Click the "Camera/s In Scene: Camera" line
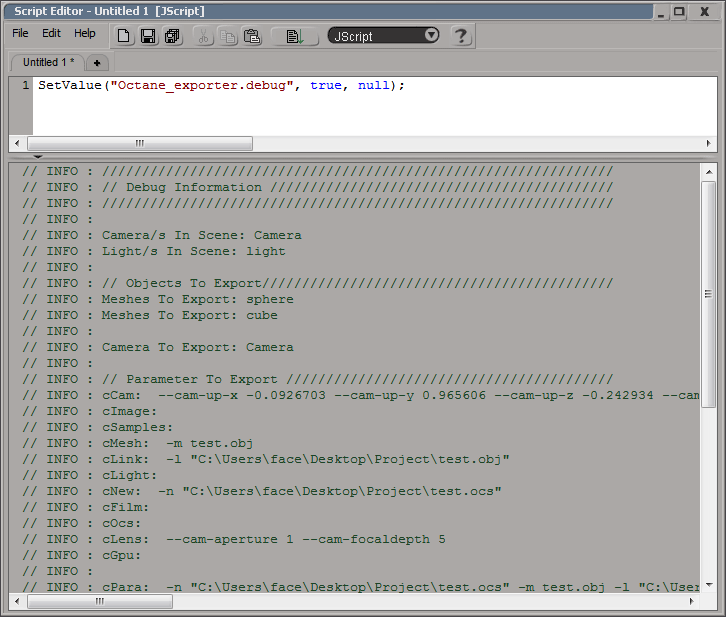The height and width of the screenshot is (617, 726). point(162,235)
